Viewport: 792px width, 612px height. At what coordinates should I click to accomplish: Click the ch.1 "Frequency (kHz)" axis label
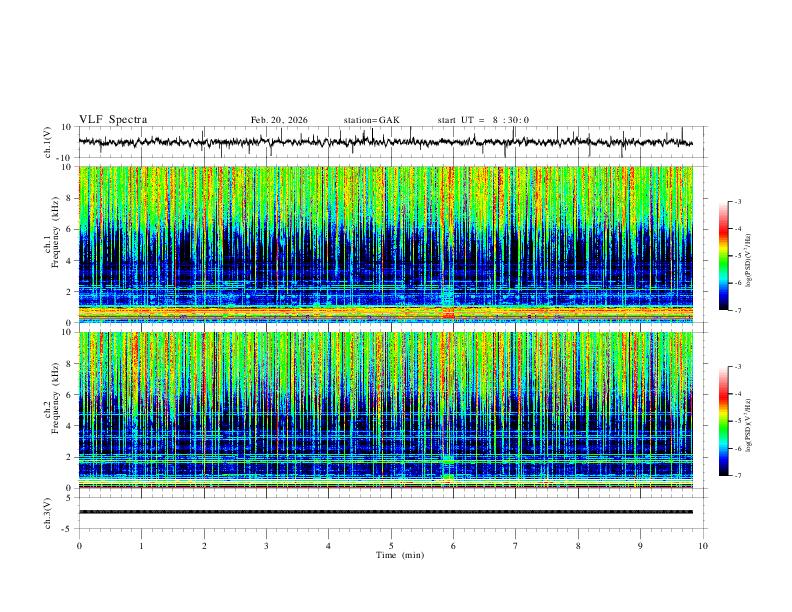(55, 232)
